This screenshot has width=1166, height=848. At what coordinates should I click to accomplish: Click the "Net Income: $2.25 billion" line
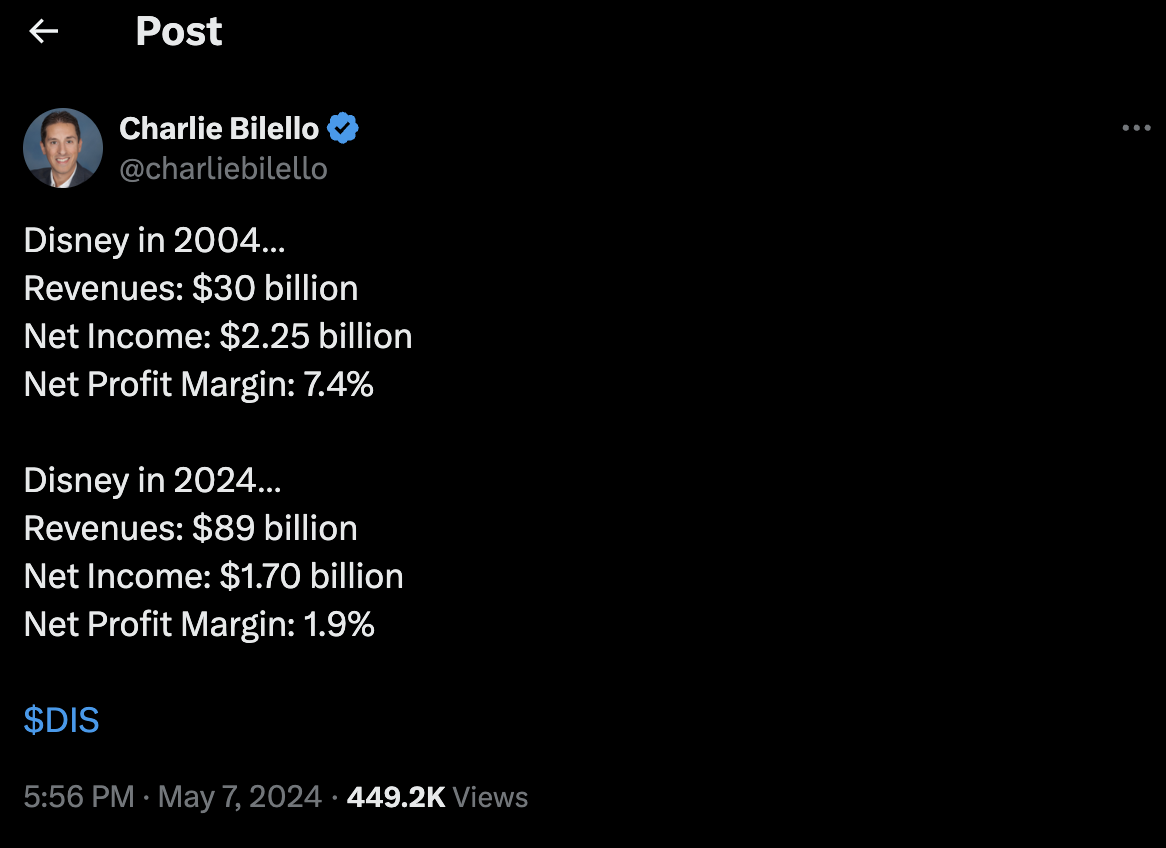pos(218,337)
